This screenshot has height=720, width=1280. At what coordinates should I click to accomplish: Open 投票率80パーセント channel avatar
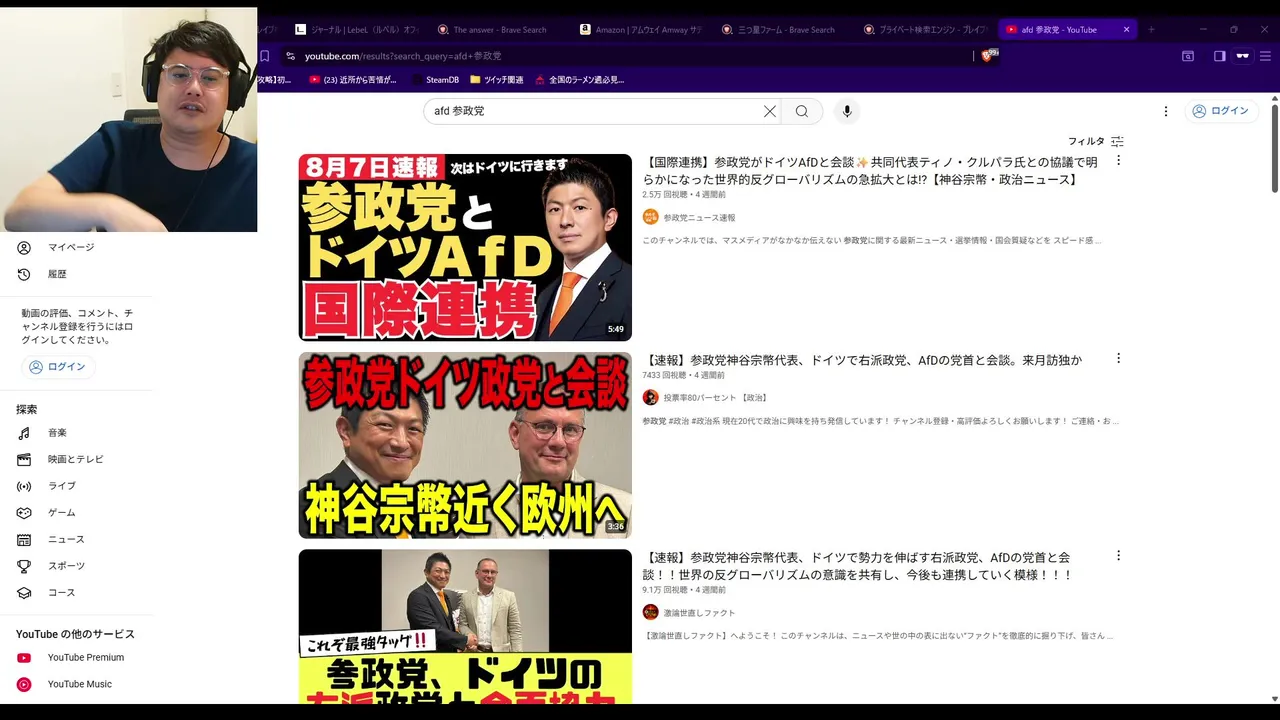click(x=650, y=397)
